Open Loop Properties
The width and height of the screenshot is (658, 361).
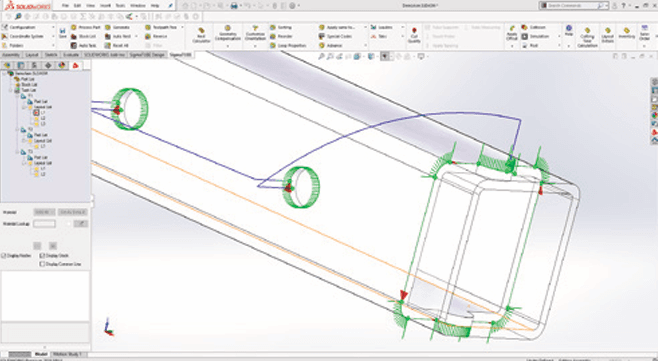[x=288, y=45]
